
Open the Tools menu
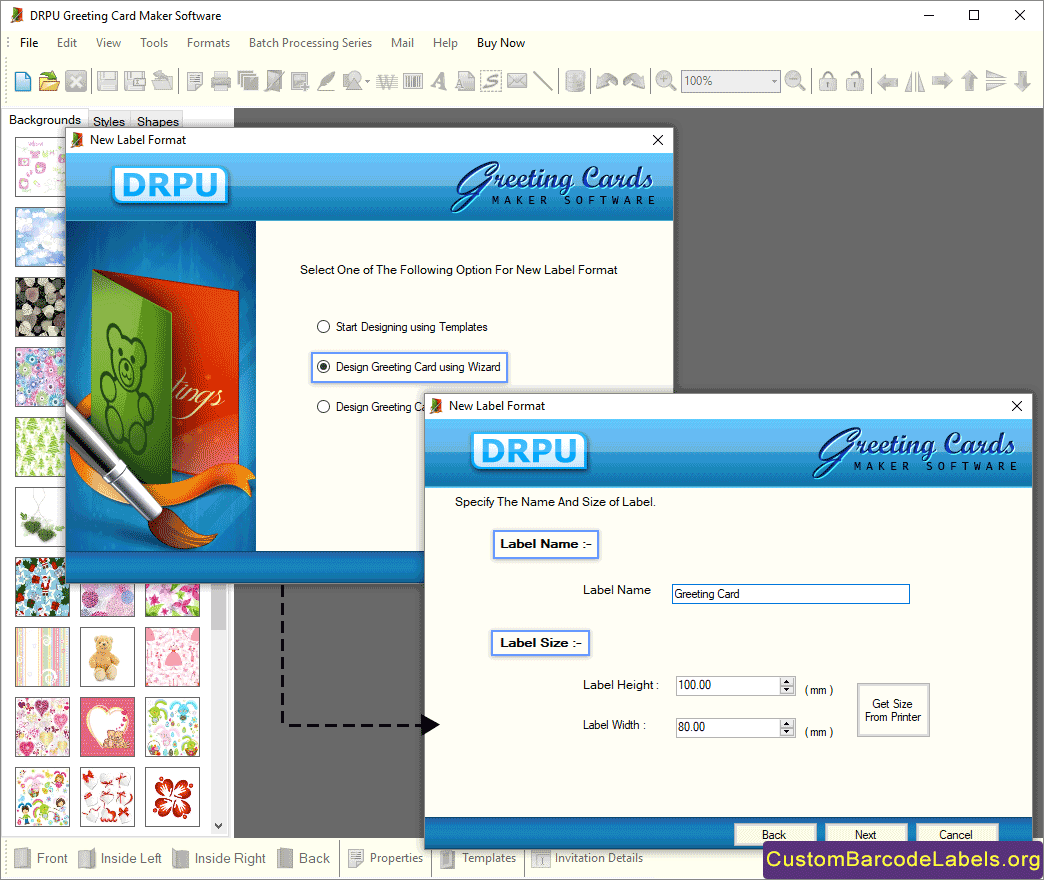tap(154, 43)
